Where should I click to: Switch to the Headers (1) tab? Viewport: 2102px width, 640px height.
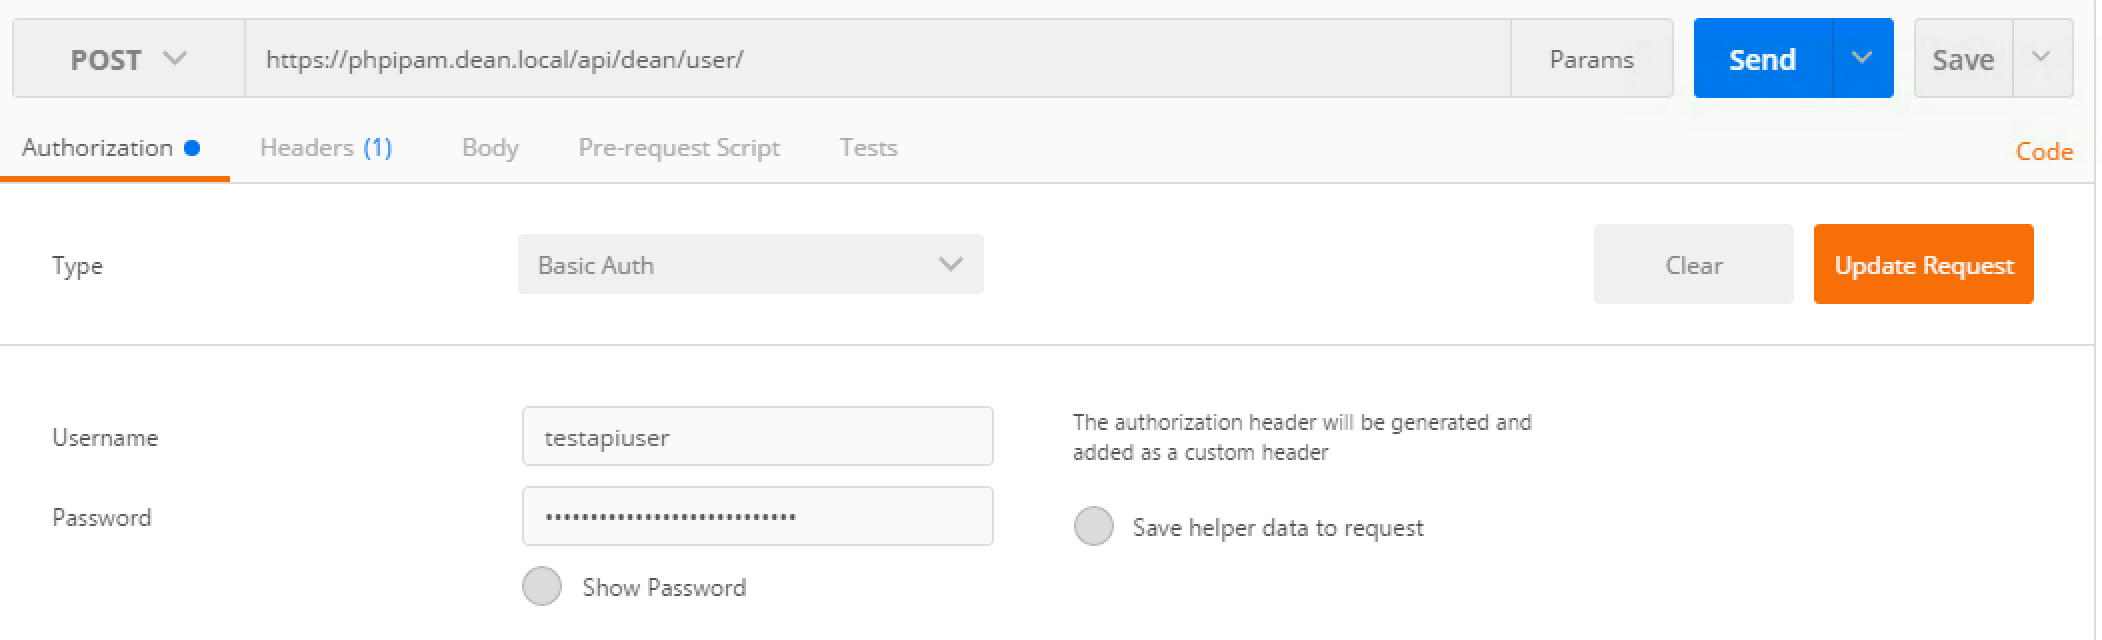325,148
